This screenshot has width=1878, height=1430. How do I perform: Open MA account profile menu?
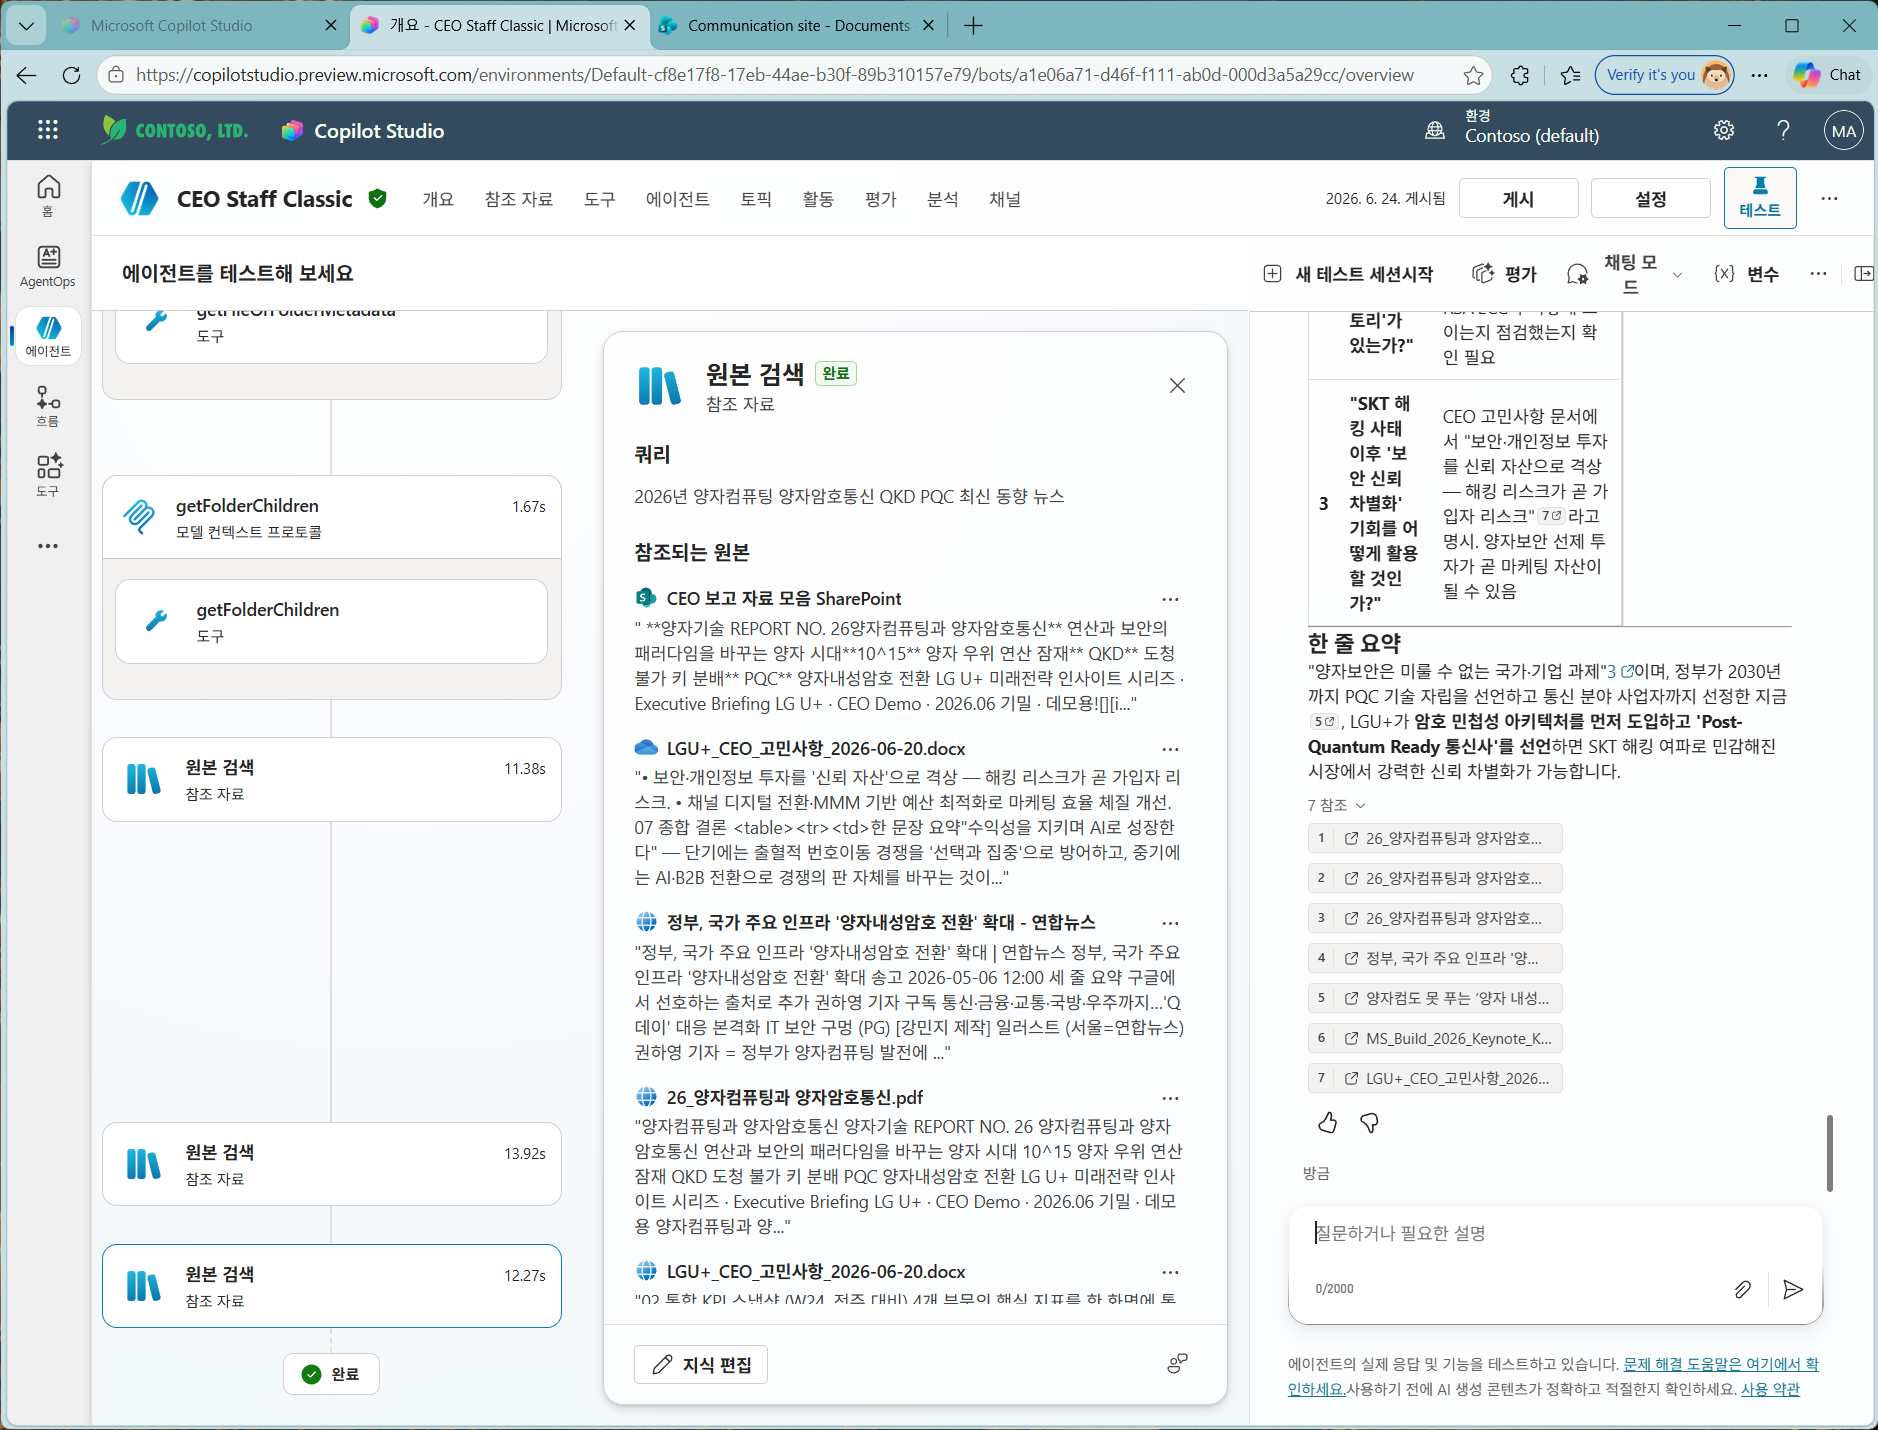click(1844, 130)
